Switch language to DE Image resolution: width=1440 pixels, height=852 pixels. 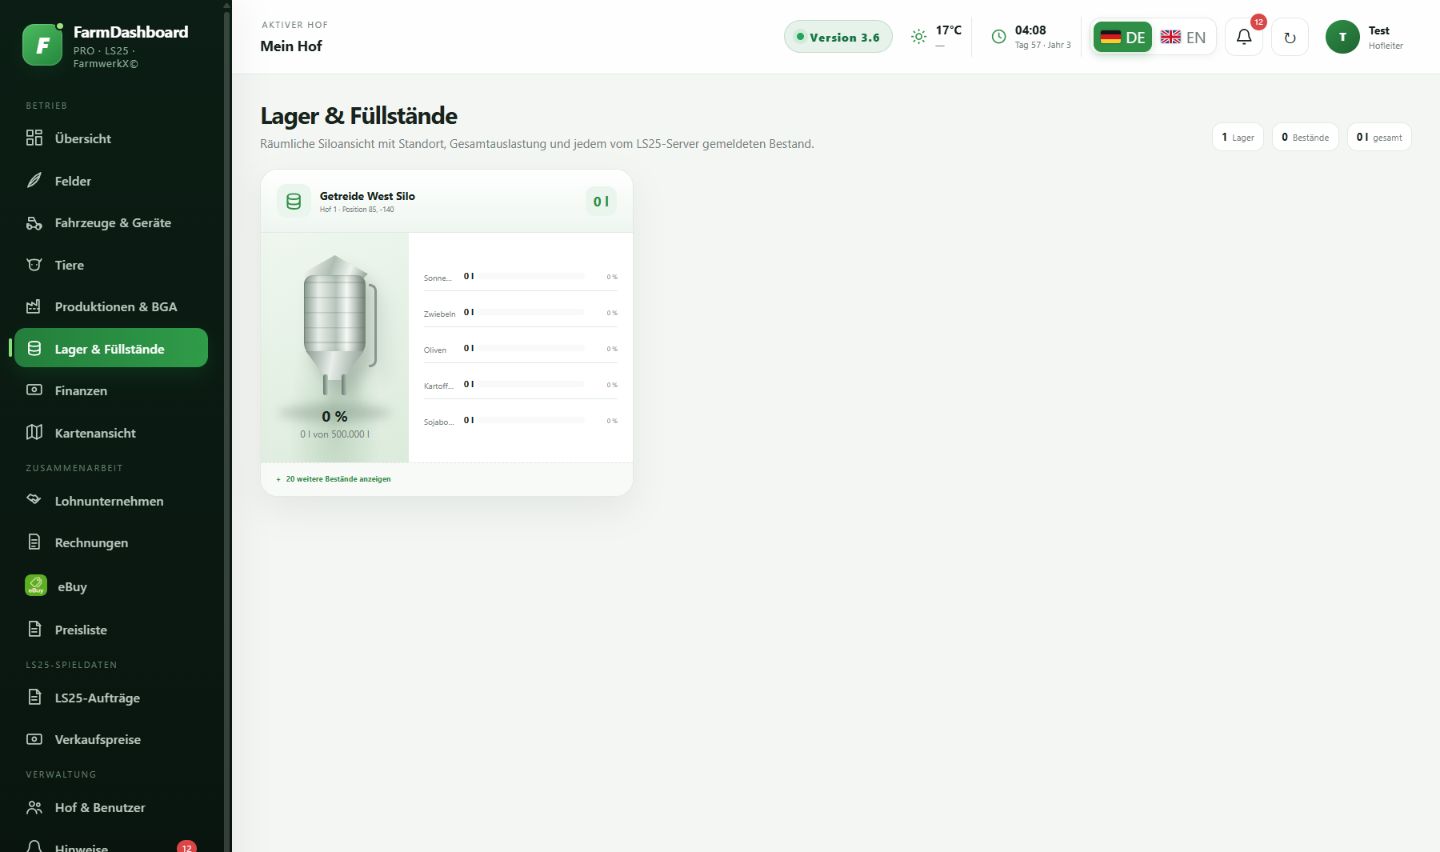click(1123, 37)
